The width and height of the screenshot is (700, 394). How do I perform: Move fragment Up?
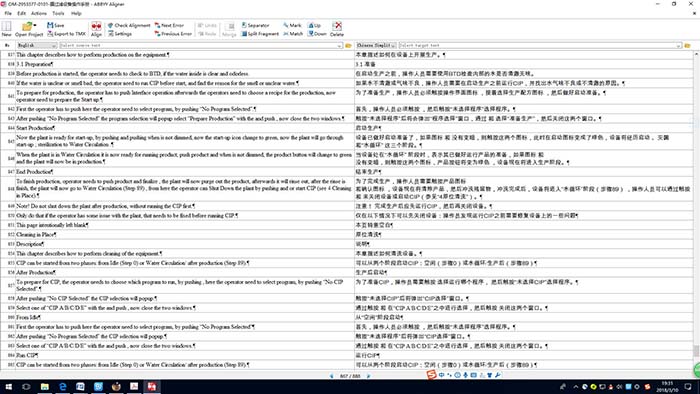[x=315, y=25]
